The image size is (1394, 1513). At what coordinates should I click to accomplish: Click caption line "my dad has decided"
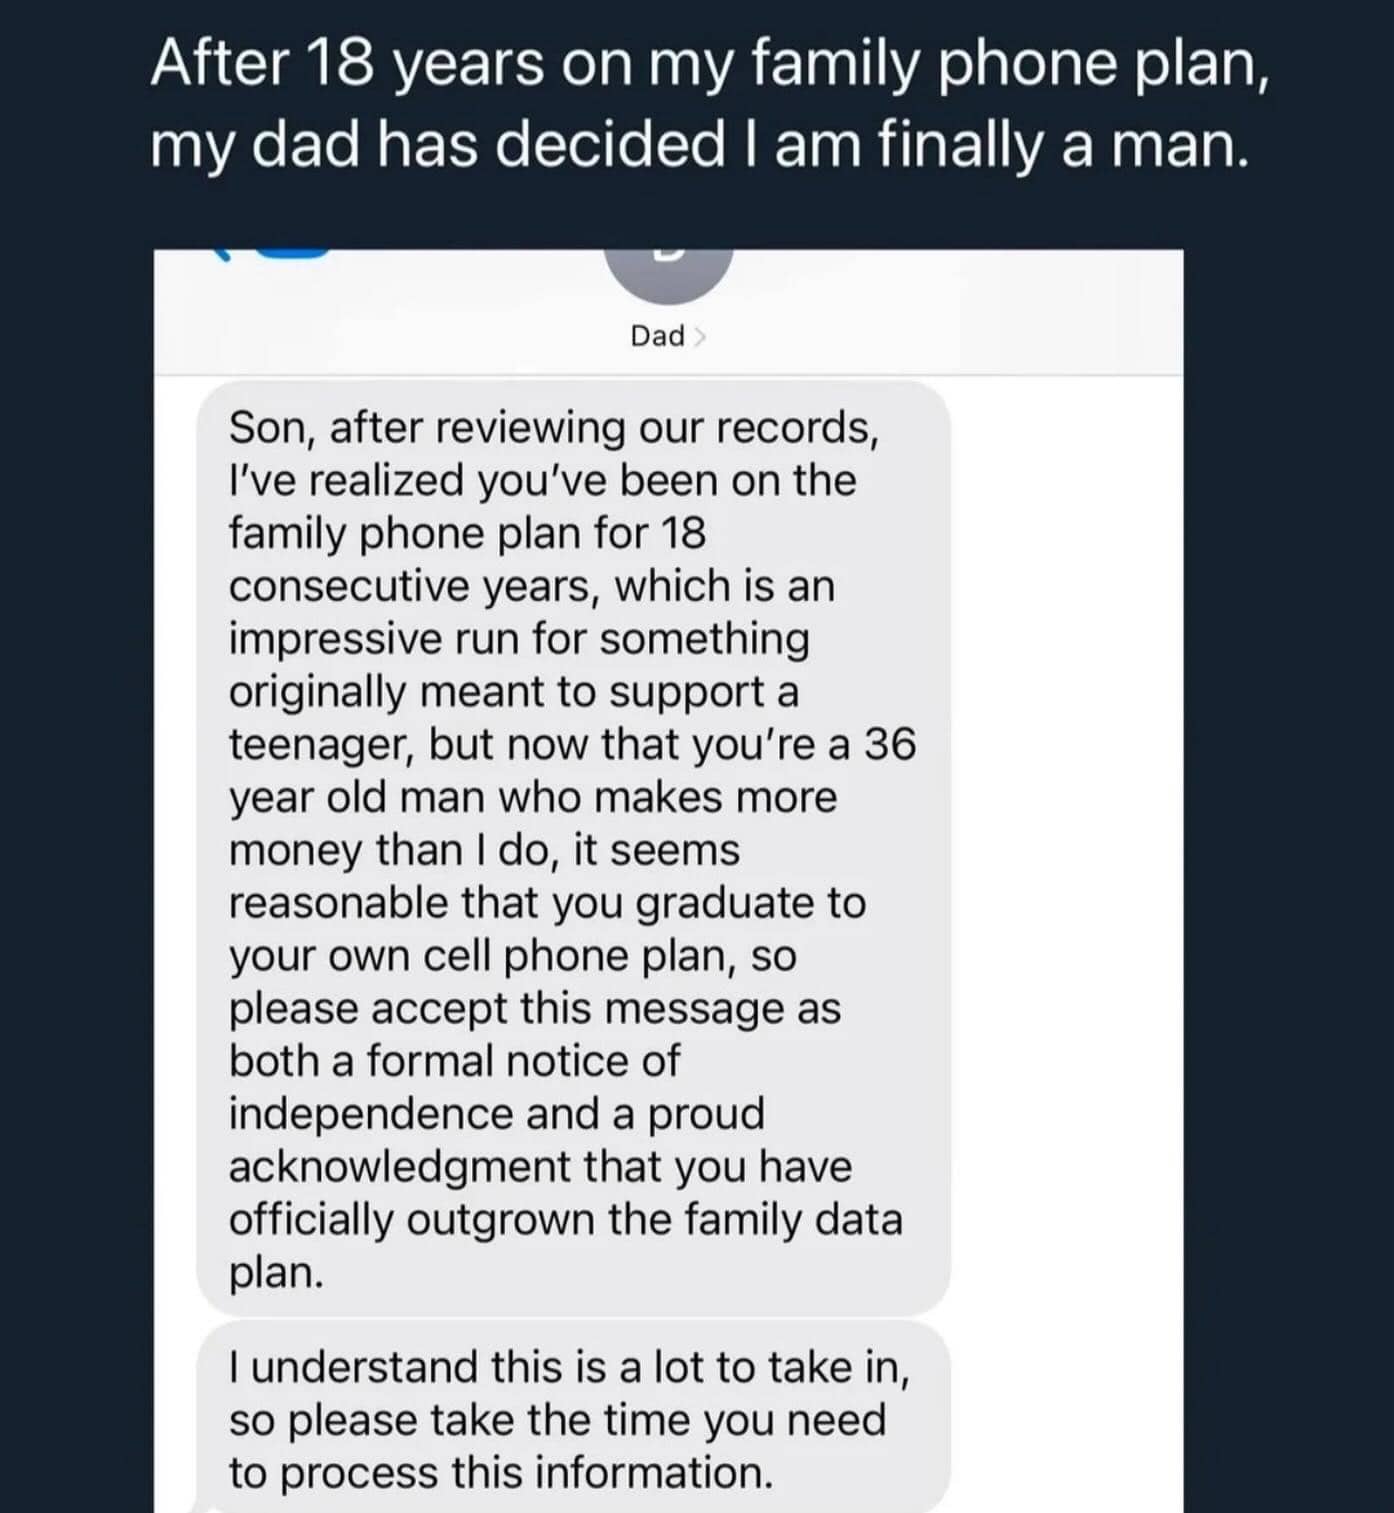click(x=699, y=146)
